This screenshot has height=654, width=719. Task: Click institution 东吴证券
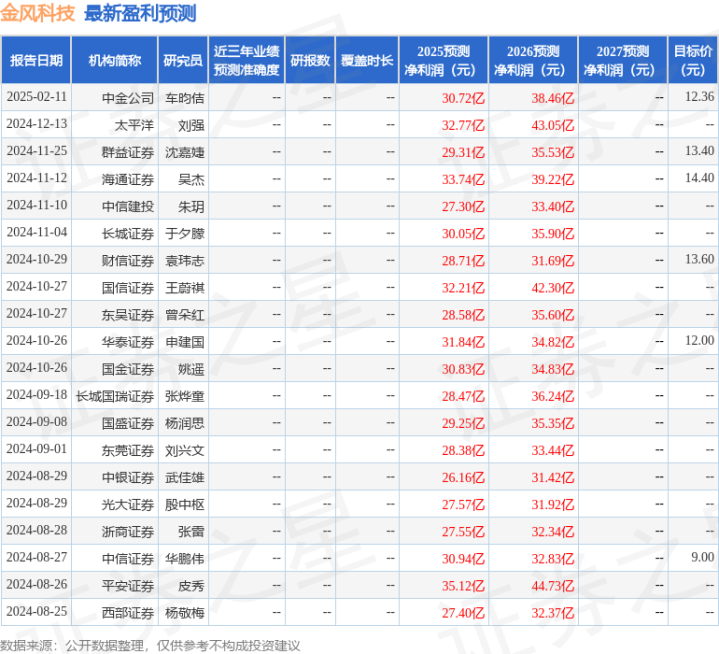tap(128, 315)
